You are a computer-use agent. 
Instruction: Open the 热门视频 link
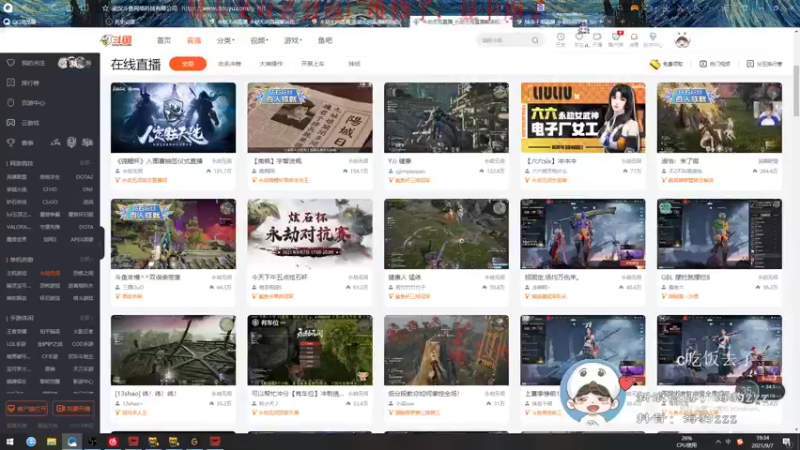715,64
